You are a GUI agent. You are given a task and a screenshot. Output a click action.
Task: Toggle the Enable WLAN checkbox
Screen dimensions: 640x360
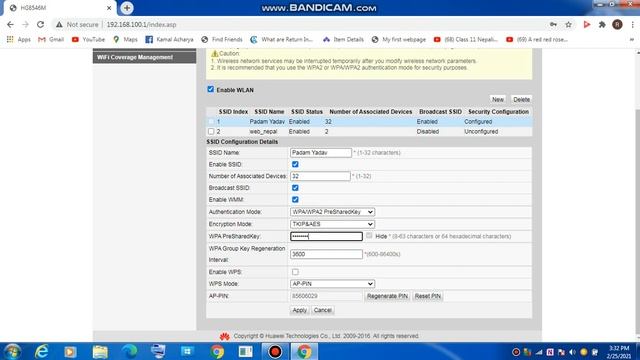[x=211, y=89]
